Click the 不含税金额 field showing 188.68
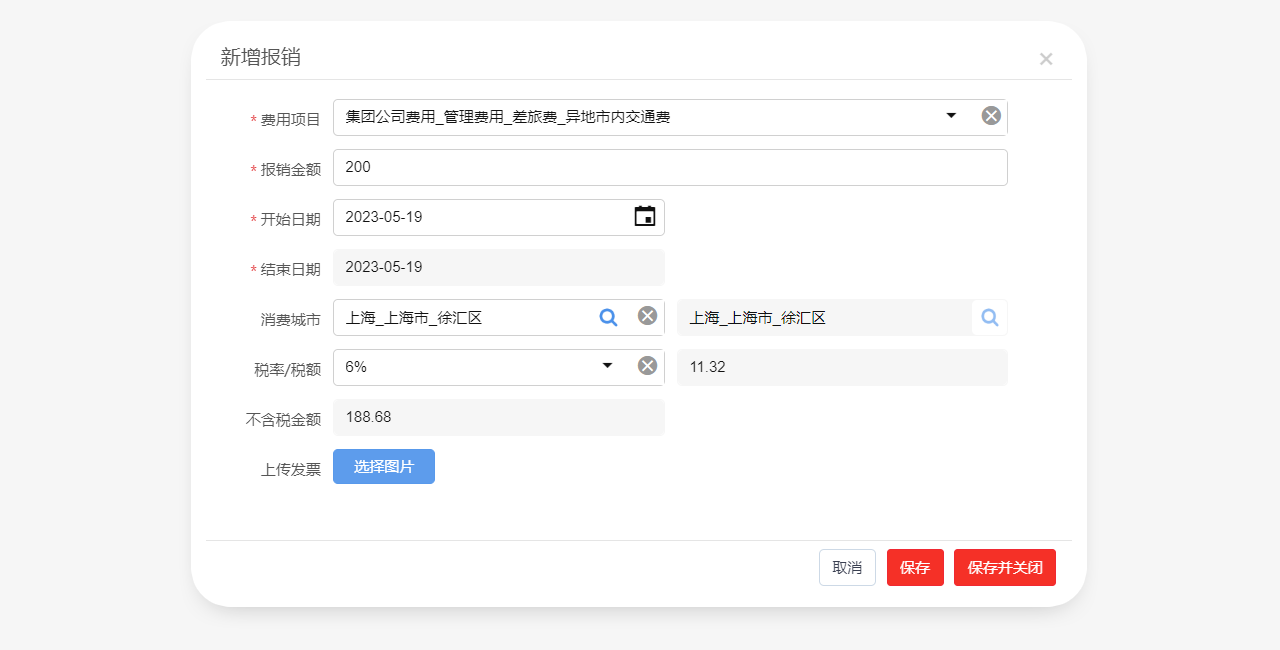 point(498,417)
